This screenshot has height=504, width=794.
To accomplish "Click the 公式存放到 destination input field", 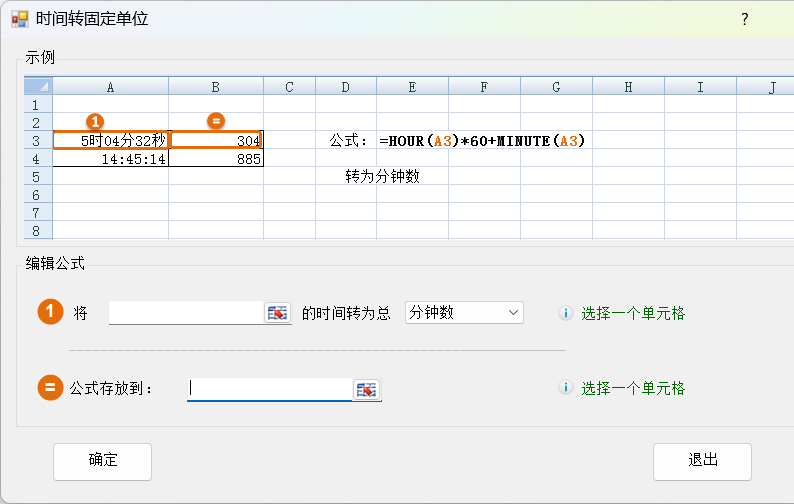I will [269, 389].
